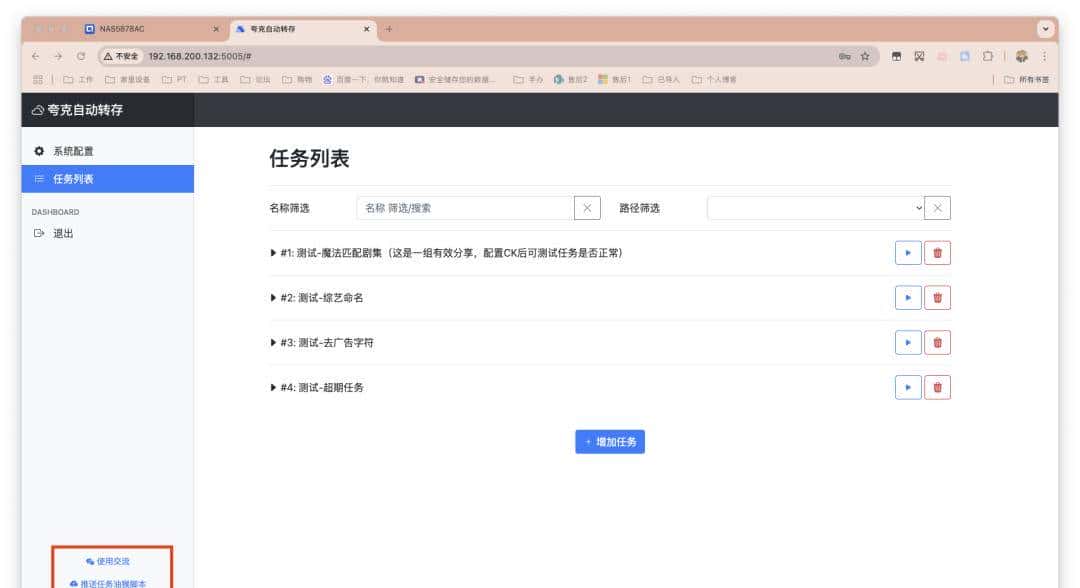Open the Chrome three-dot menu
Screen dimensions: 1080x588
pyautogui.click(x=1046, y=57)
